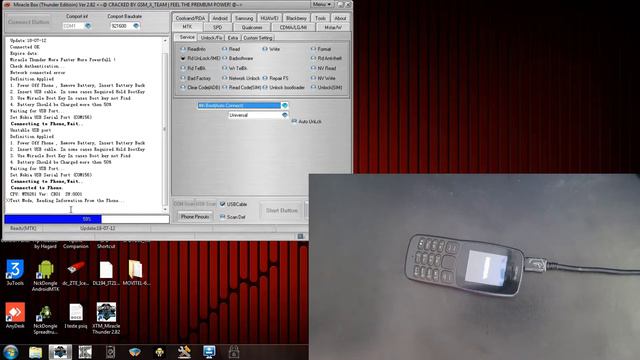Open the Windows Start menu orb
Image resolution: width=640 pixels, height=360 pixels.
point(11,352)
